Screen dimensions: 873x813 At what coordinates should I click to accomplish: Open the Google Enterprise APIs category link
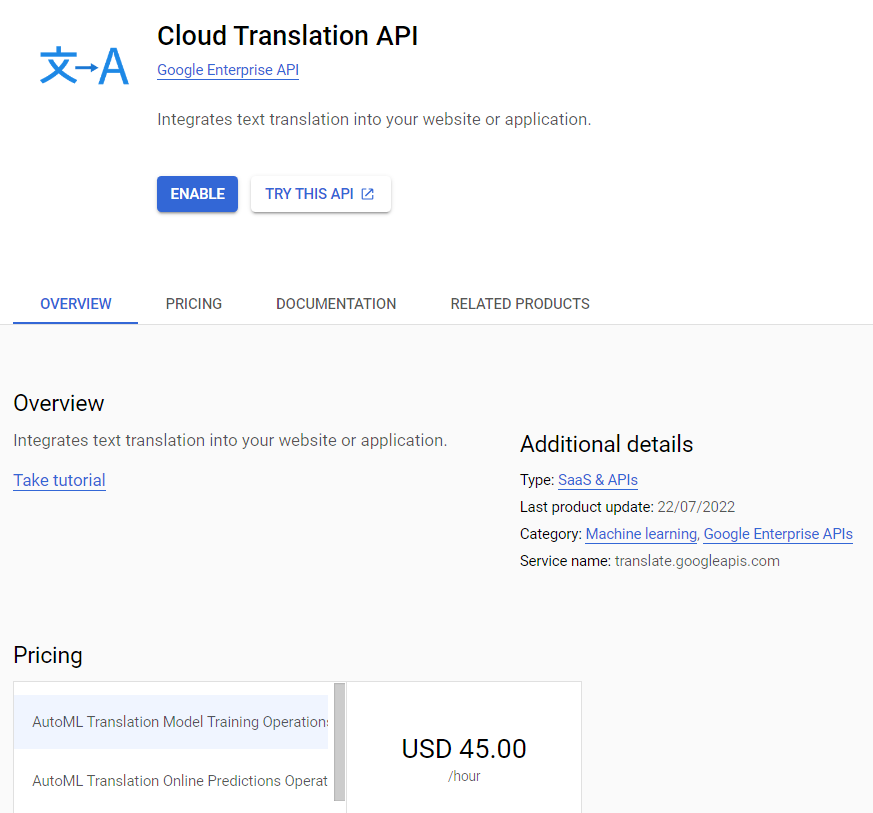tap(778, 534)
